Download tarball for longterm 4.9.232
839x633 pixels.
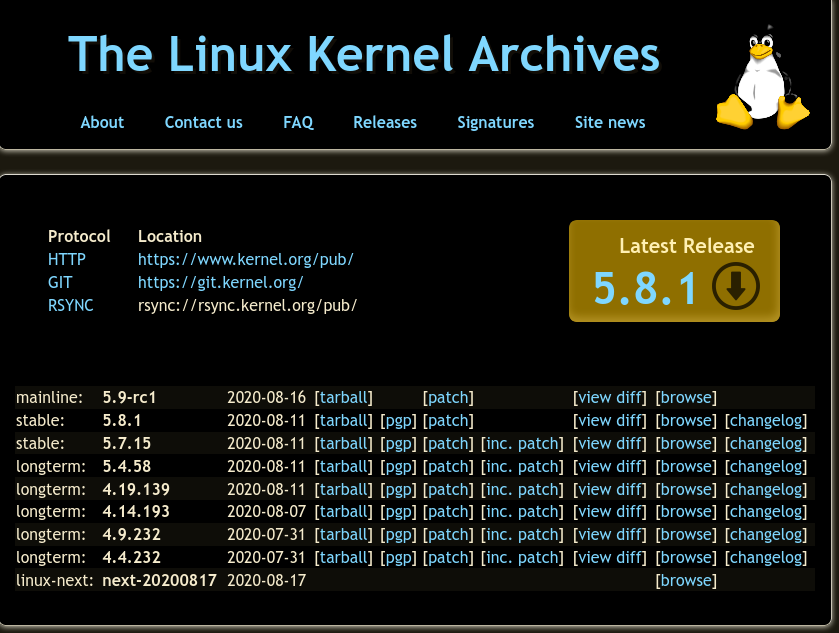point(344,535)
